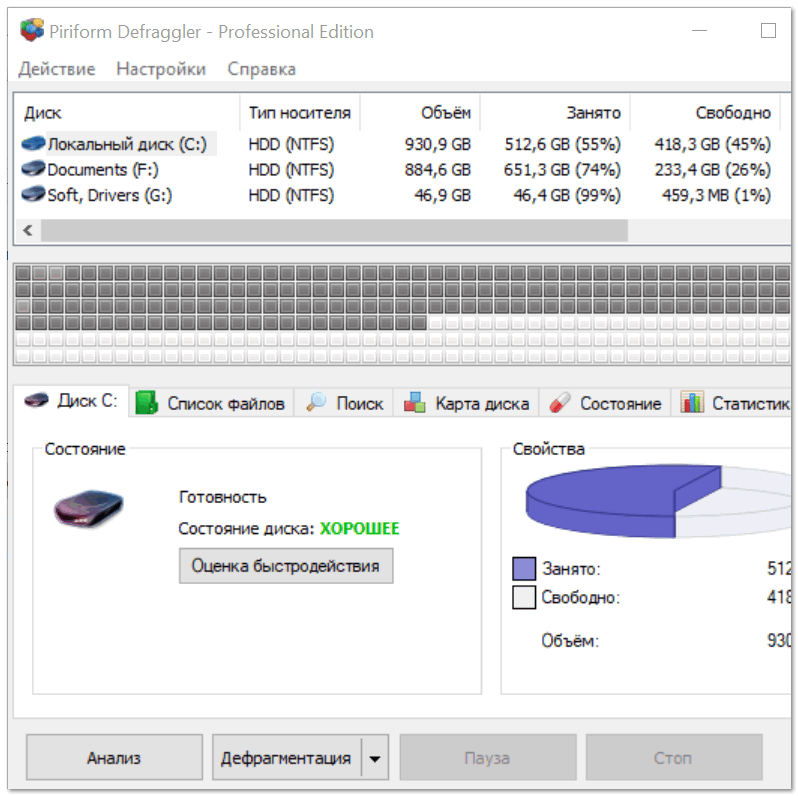The height and width of the screenshot is (796, 798).
Task: Switch to the Состояние tab
Action: tap(605, 403)
